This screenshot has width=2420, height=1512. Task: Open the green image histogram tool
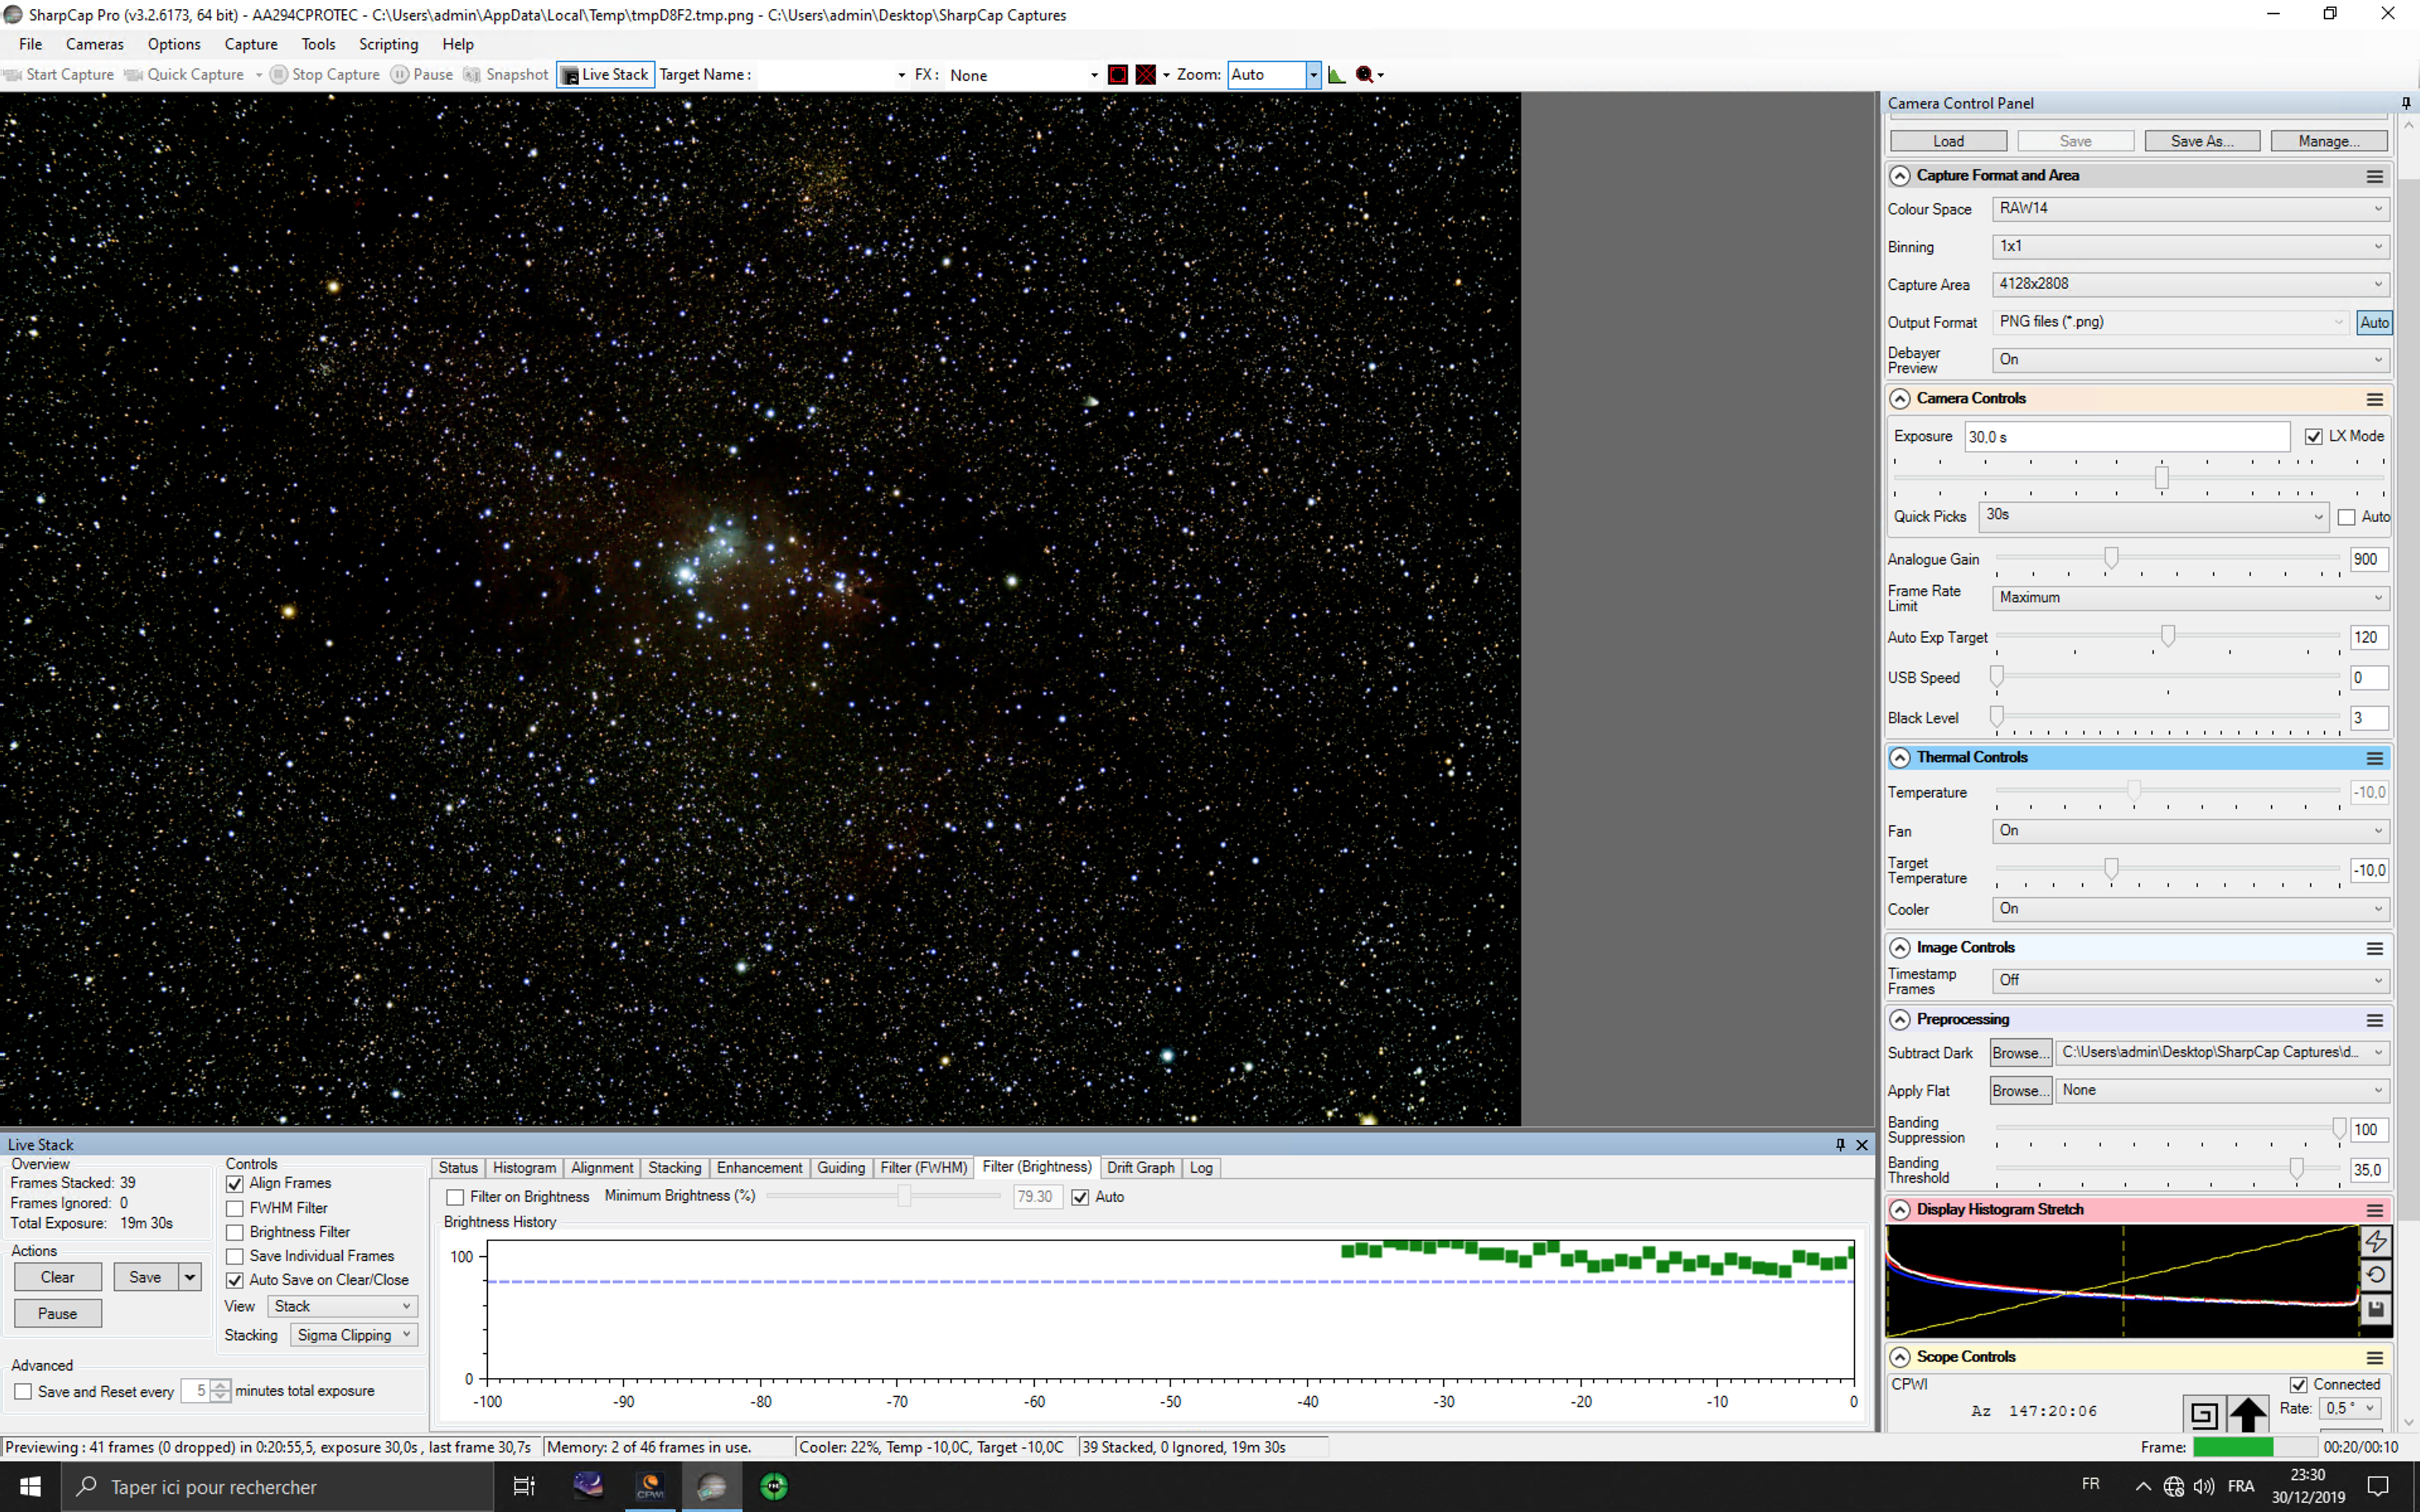(x=1337, y=75)
